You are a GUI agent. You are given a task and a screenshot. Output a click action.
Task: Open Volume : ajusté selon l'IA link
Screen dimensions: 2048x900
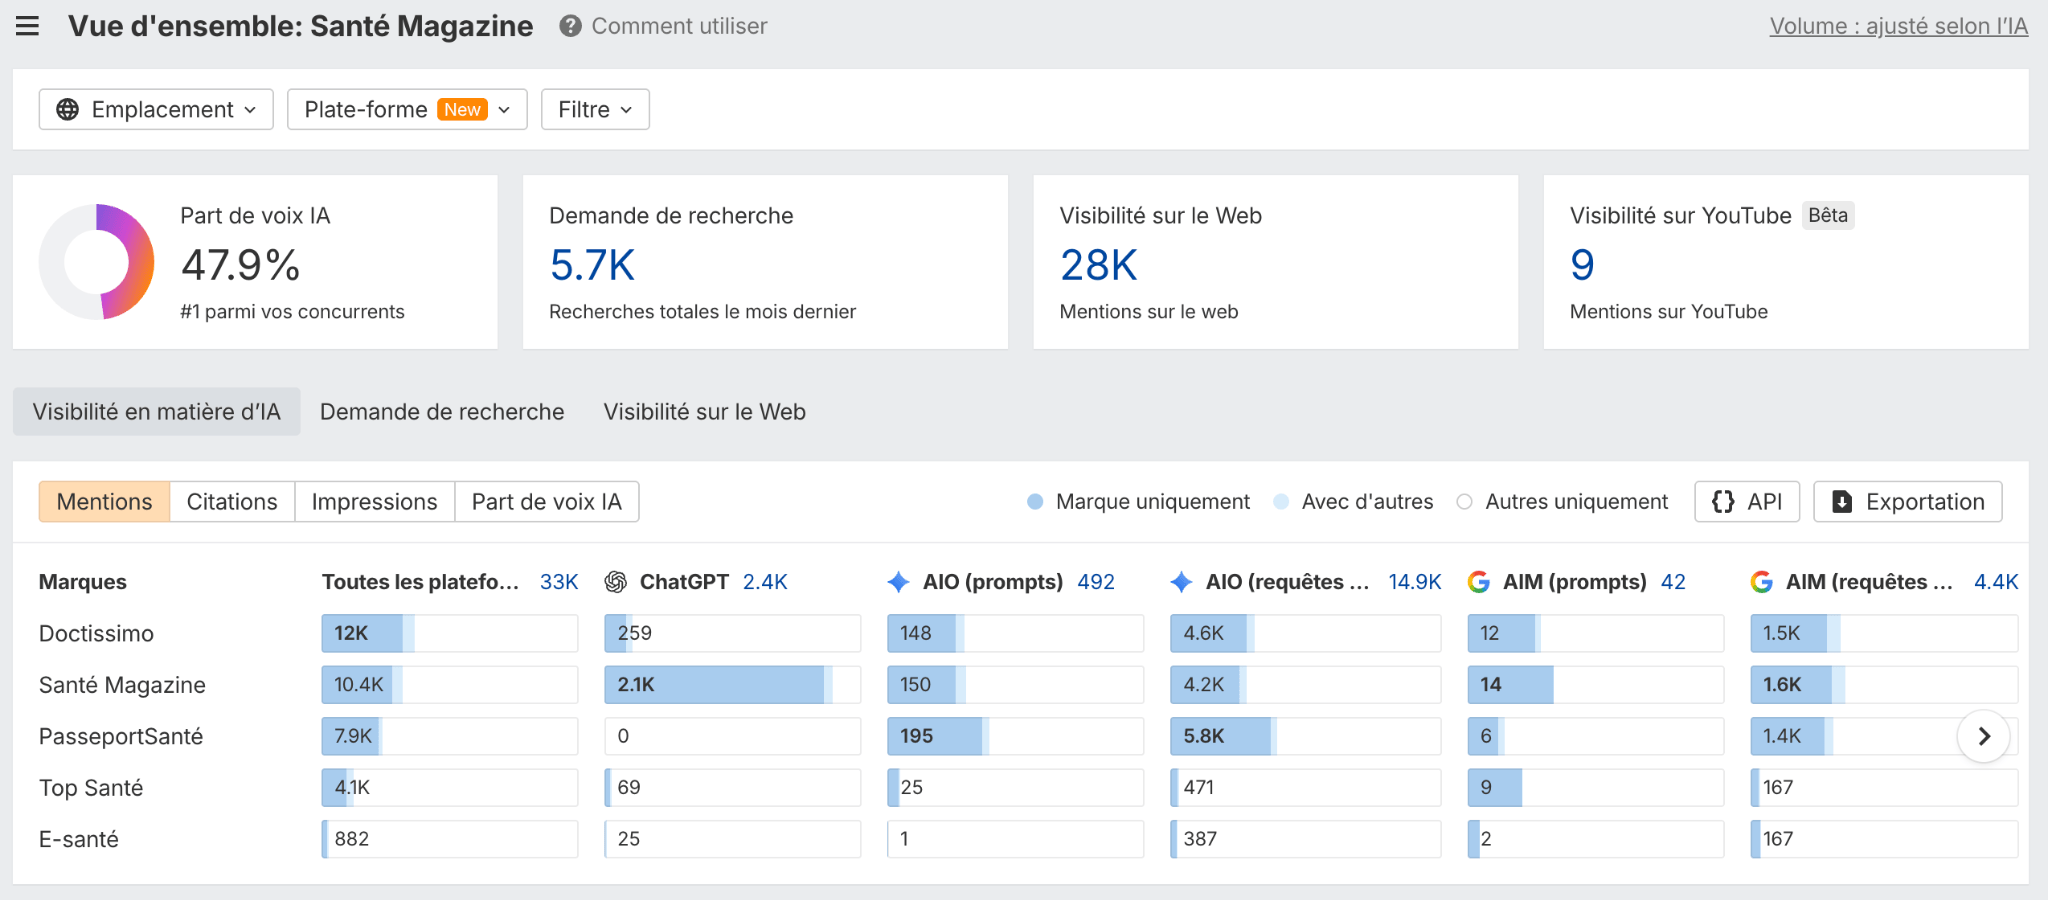click(1899, 26)
